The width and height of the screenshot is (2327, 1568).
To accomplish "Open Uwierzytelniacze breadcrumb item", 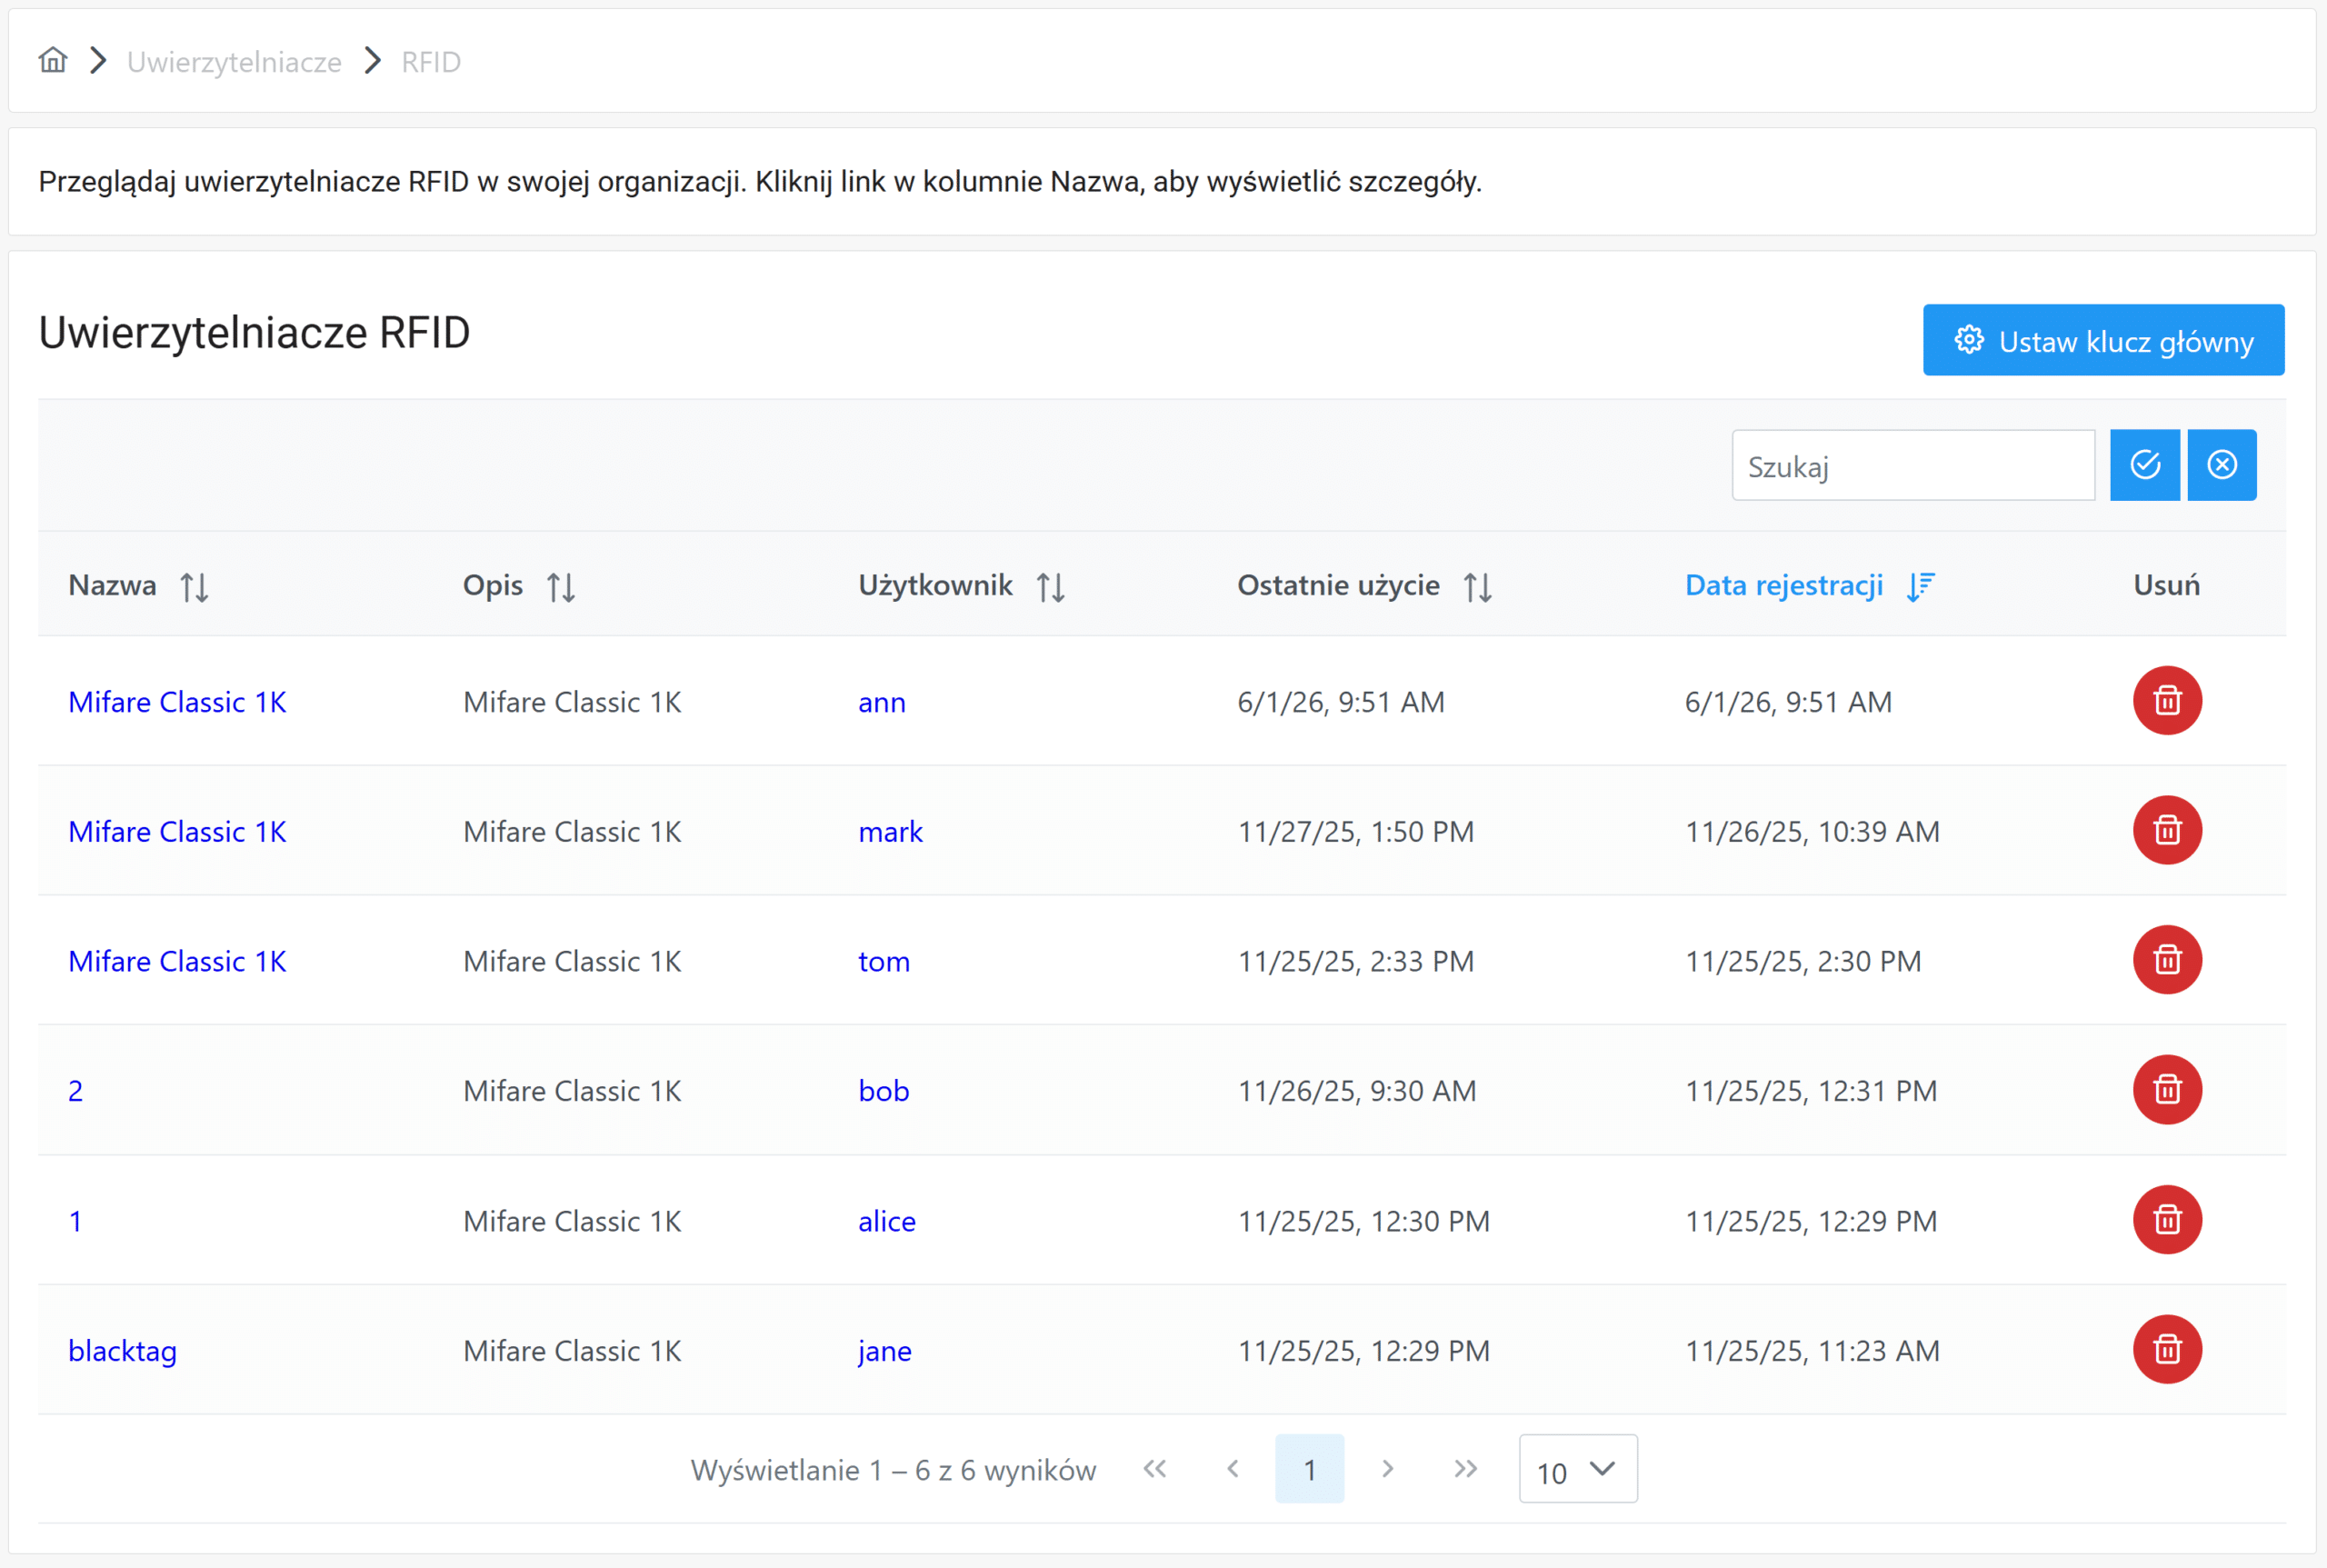I will click(234, 62).
